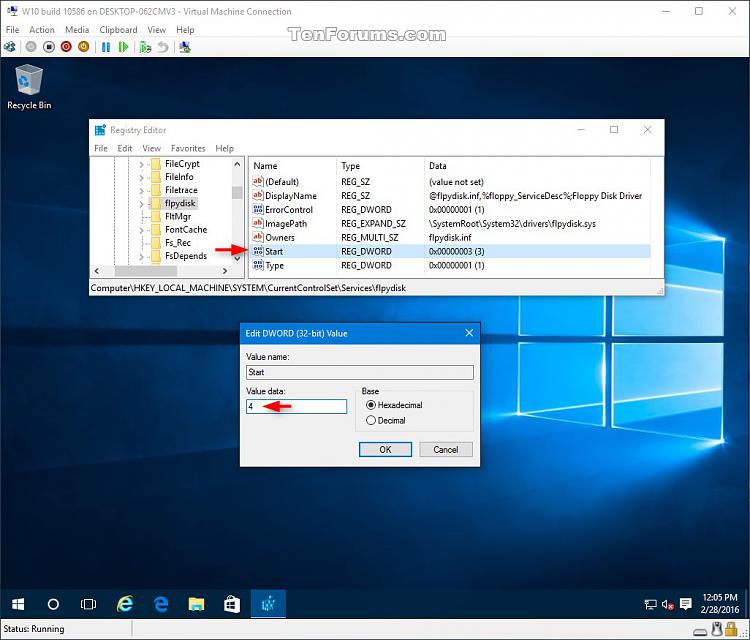Click the Enhanced Session toolbar icon
Viewport: 750px width, 640px height.
[185, 47]
